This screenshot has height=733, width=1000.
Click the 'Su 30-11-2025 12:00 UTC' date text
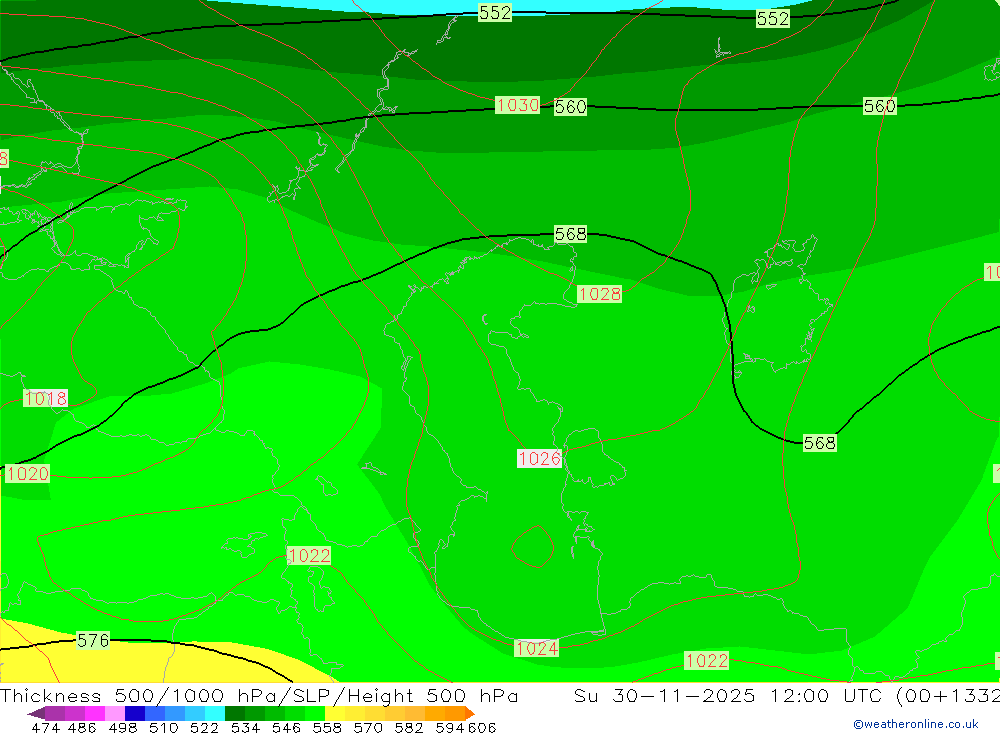pos(728,695)
